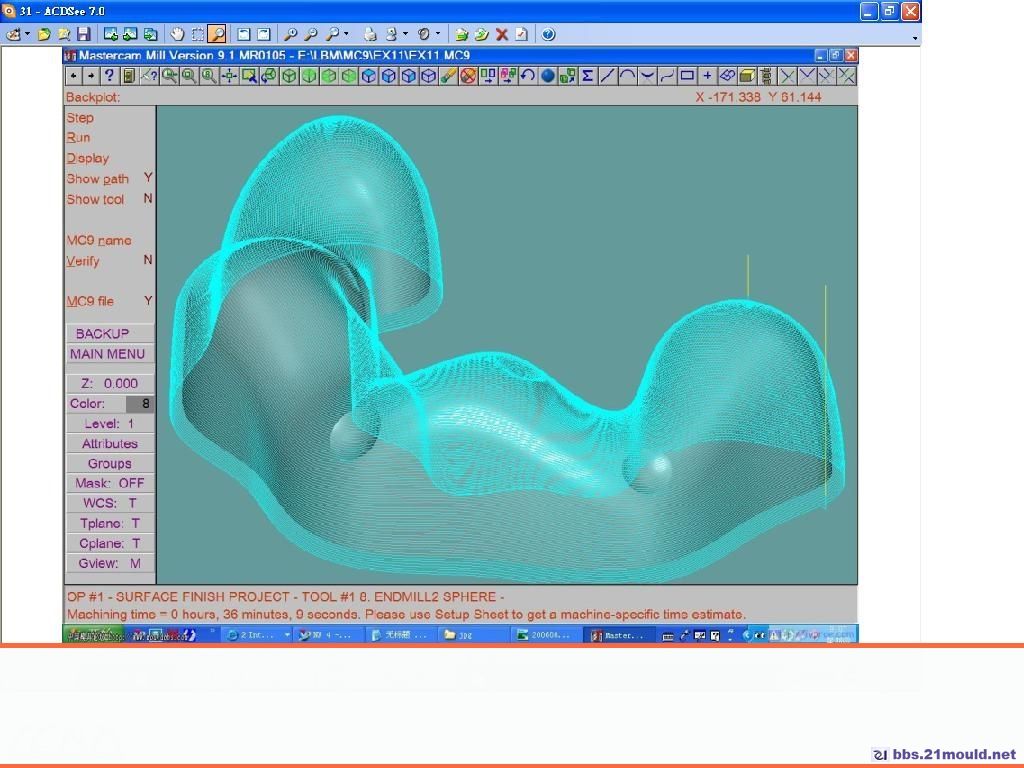Image resolution: width=1024 pixels, height=768 pixels.
Task: Click the Color 8 swatch
Action: click(x=139, y=404)
